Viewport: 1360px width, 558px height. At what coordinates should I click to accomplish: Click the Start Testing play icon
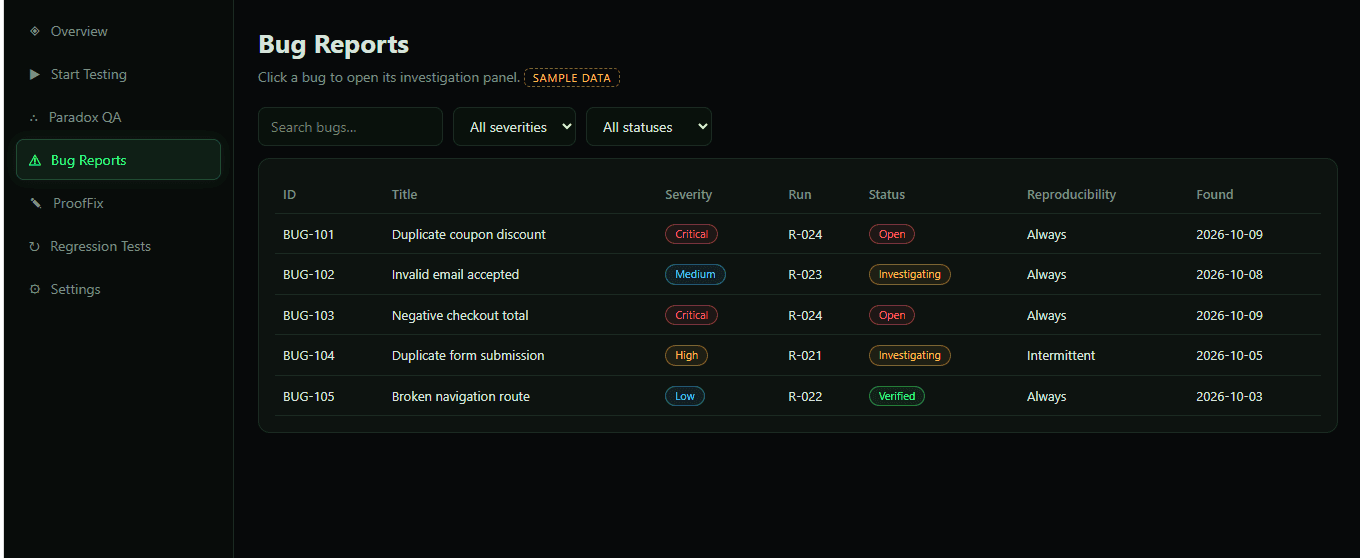(x=35, y=74)
